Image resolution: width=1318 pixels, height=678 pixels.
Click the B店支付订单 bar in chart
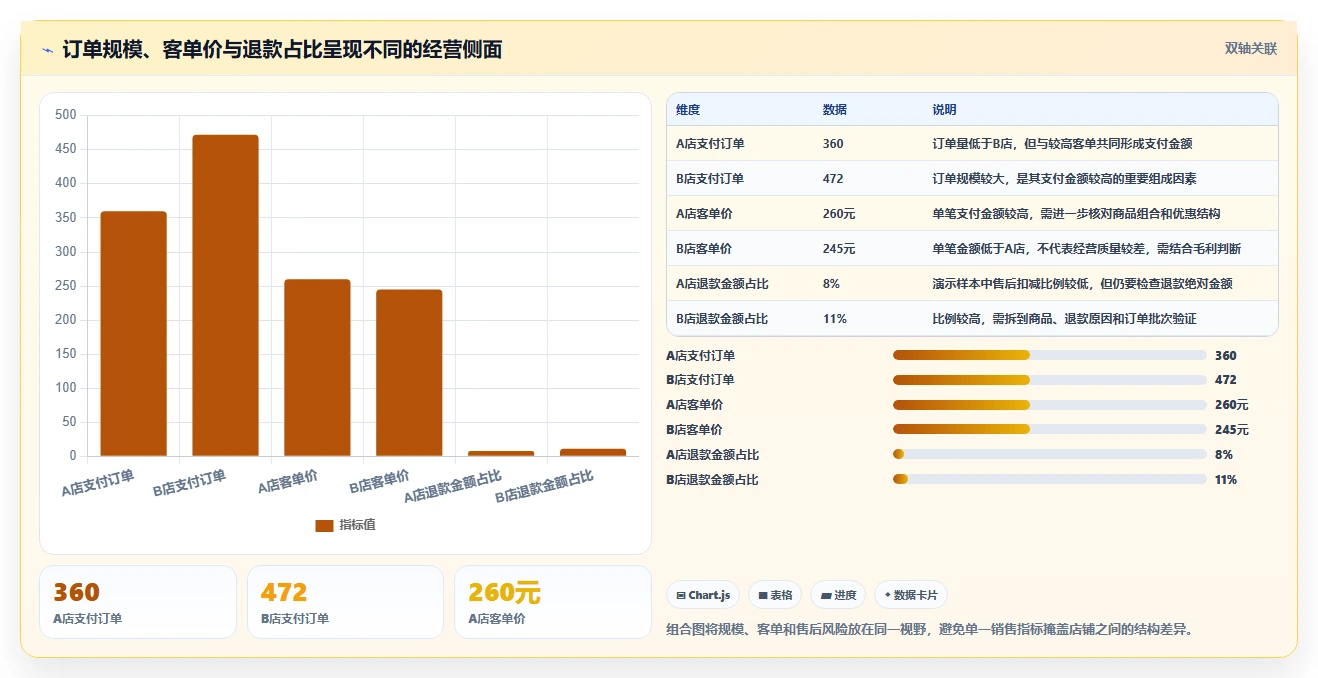click(225, 296)
